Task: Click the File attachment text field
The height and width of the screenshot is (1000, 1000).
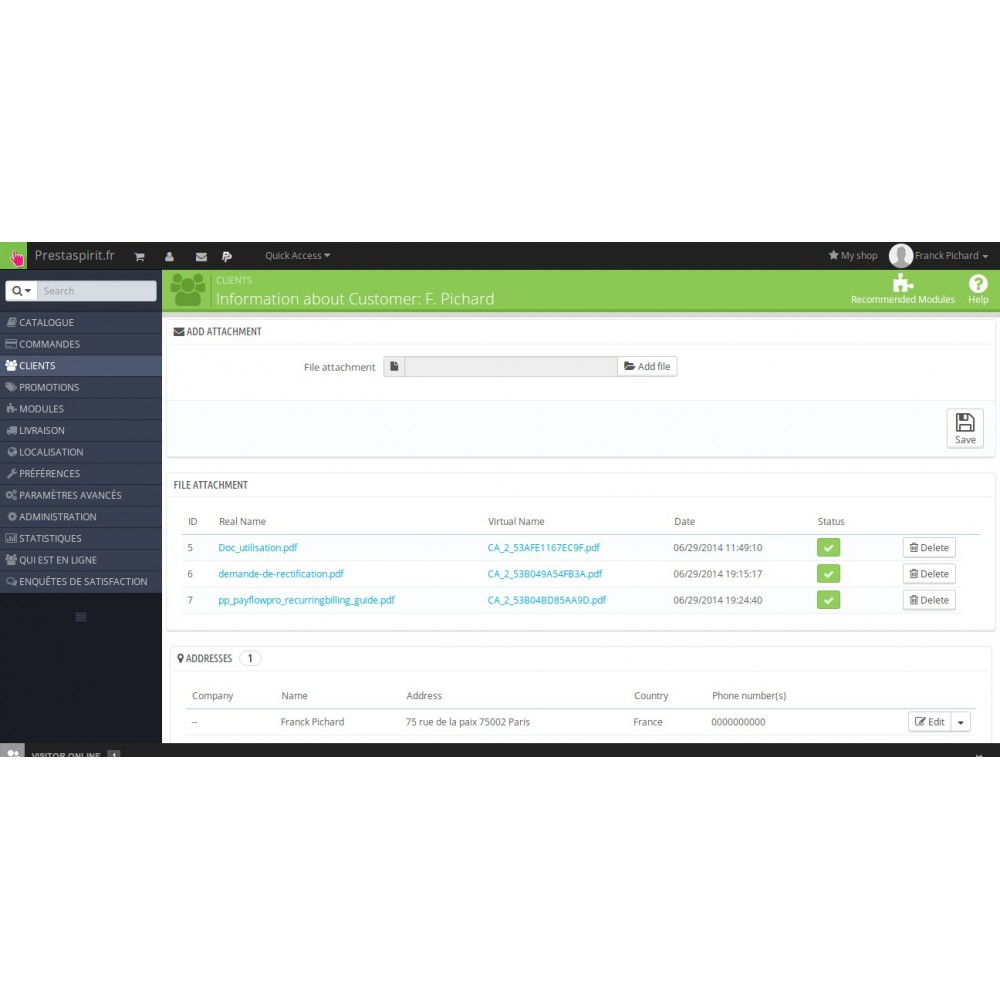Action: (511, 367)
